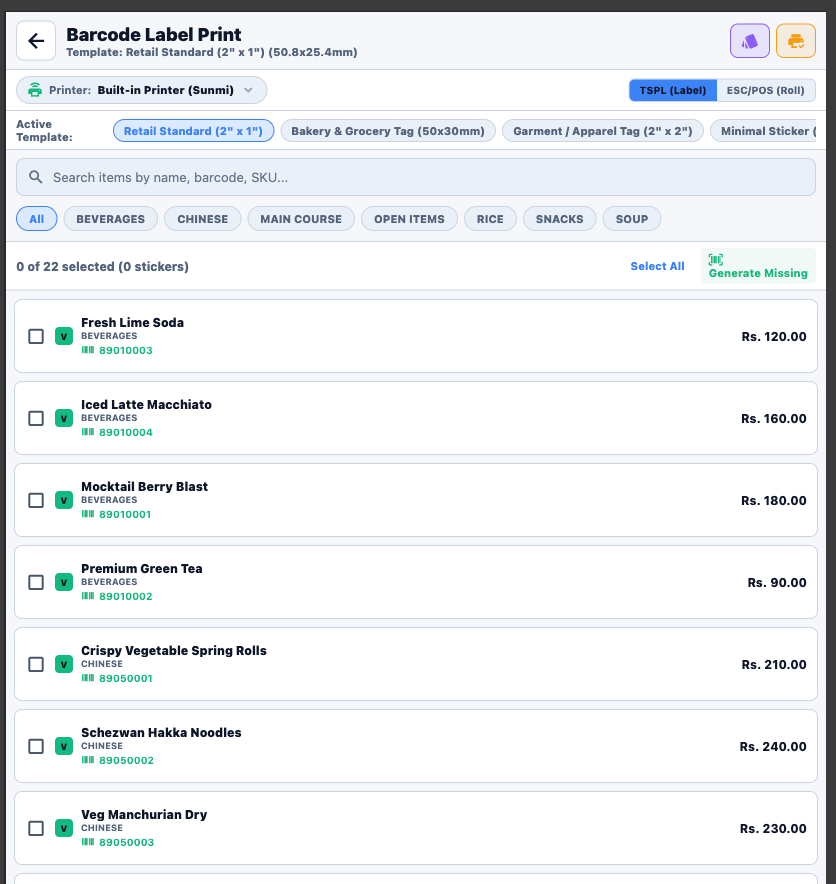Filter items by RICE category
The height and width of the screenshot is (884, 836).
(490, 219)
